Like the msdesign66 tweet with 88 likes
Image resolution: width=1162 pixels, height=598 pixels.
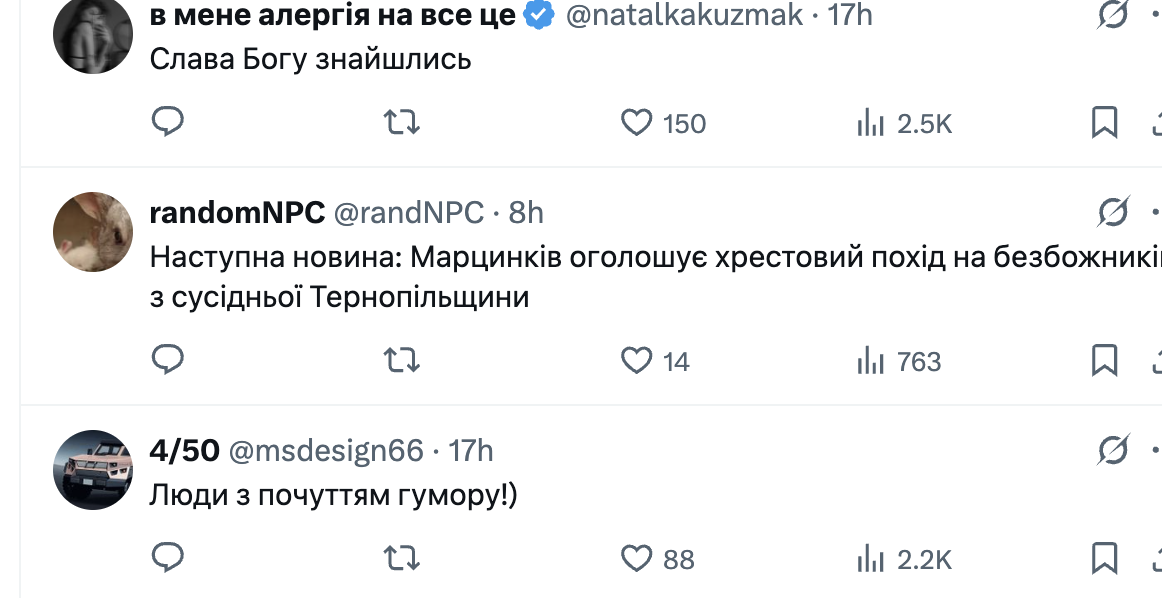click(x=637, y=558)
